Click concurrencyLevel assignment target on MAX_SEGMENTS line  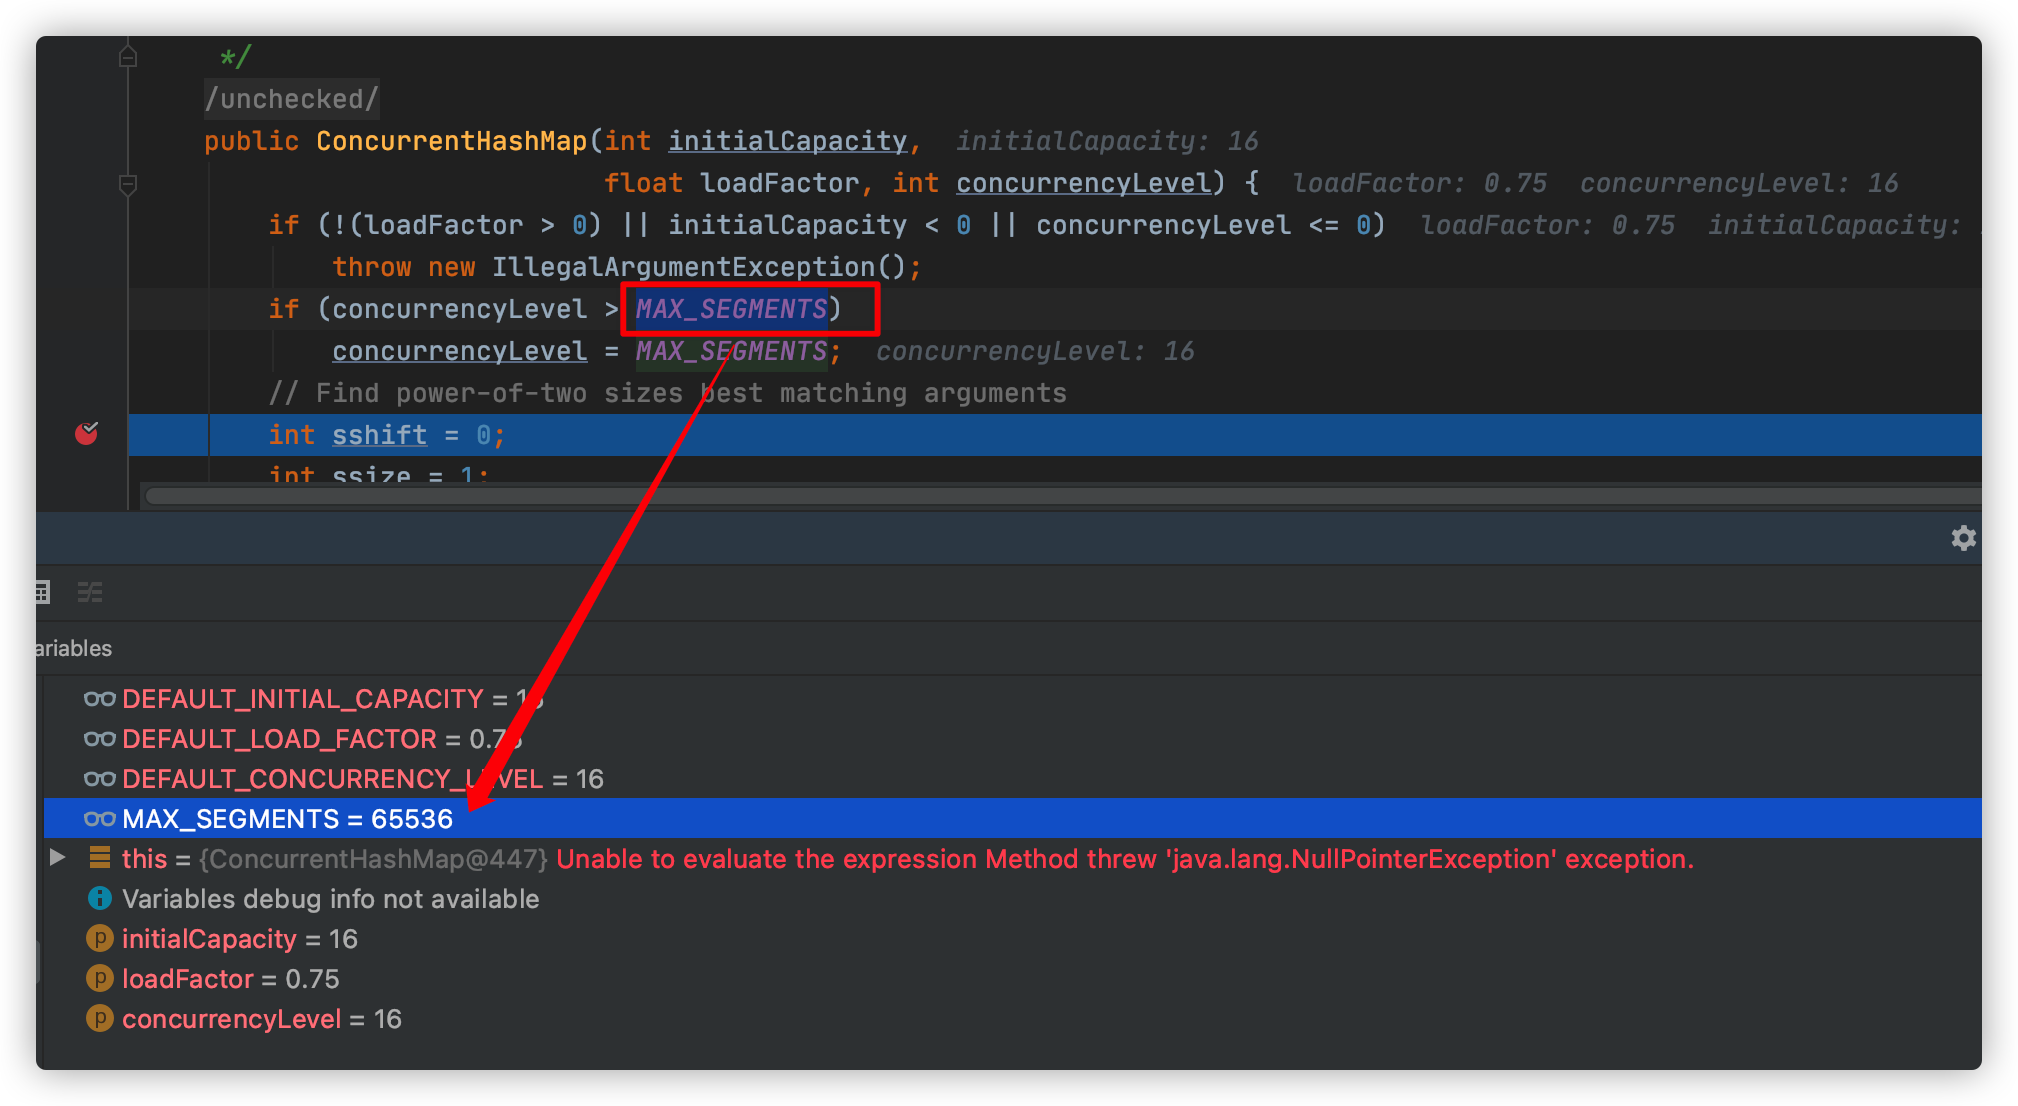click(x=459, y=351)
